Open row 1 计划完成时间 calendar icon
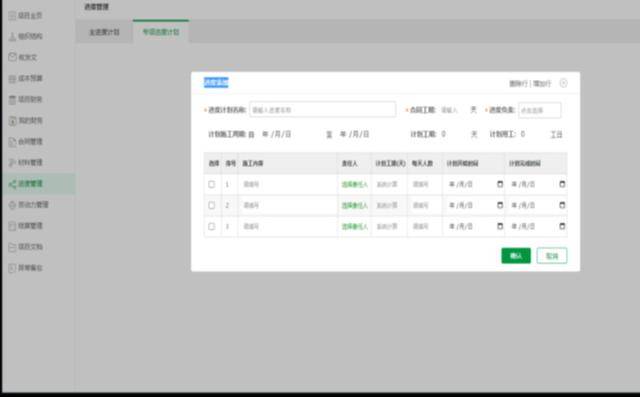 click(562, 184)
